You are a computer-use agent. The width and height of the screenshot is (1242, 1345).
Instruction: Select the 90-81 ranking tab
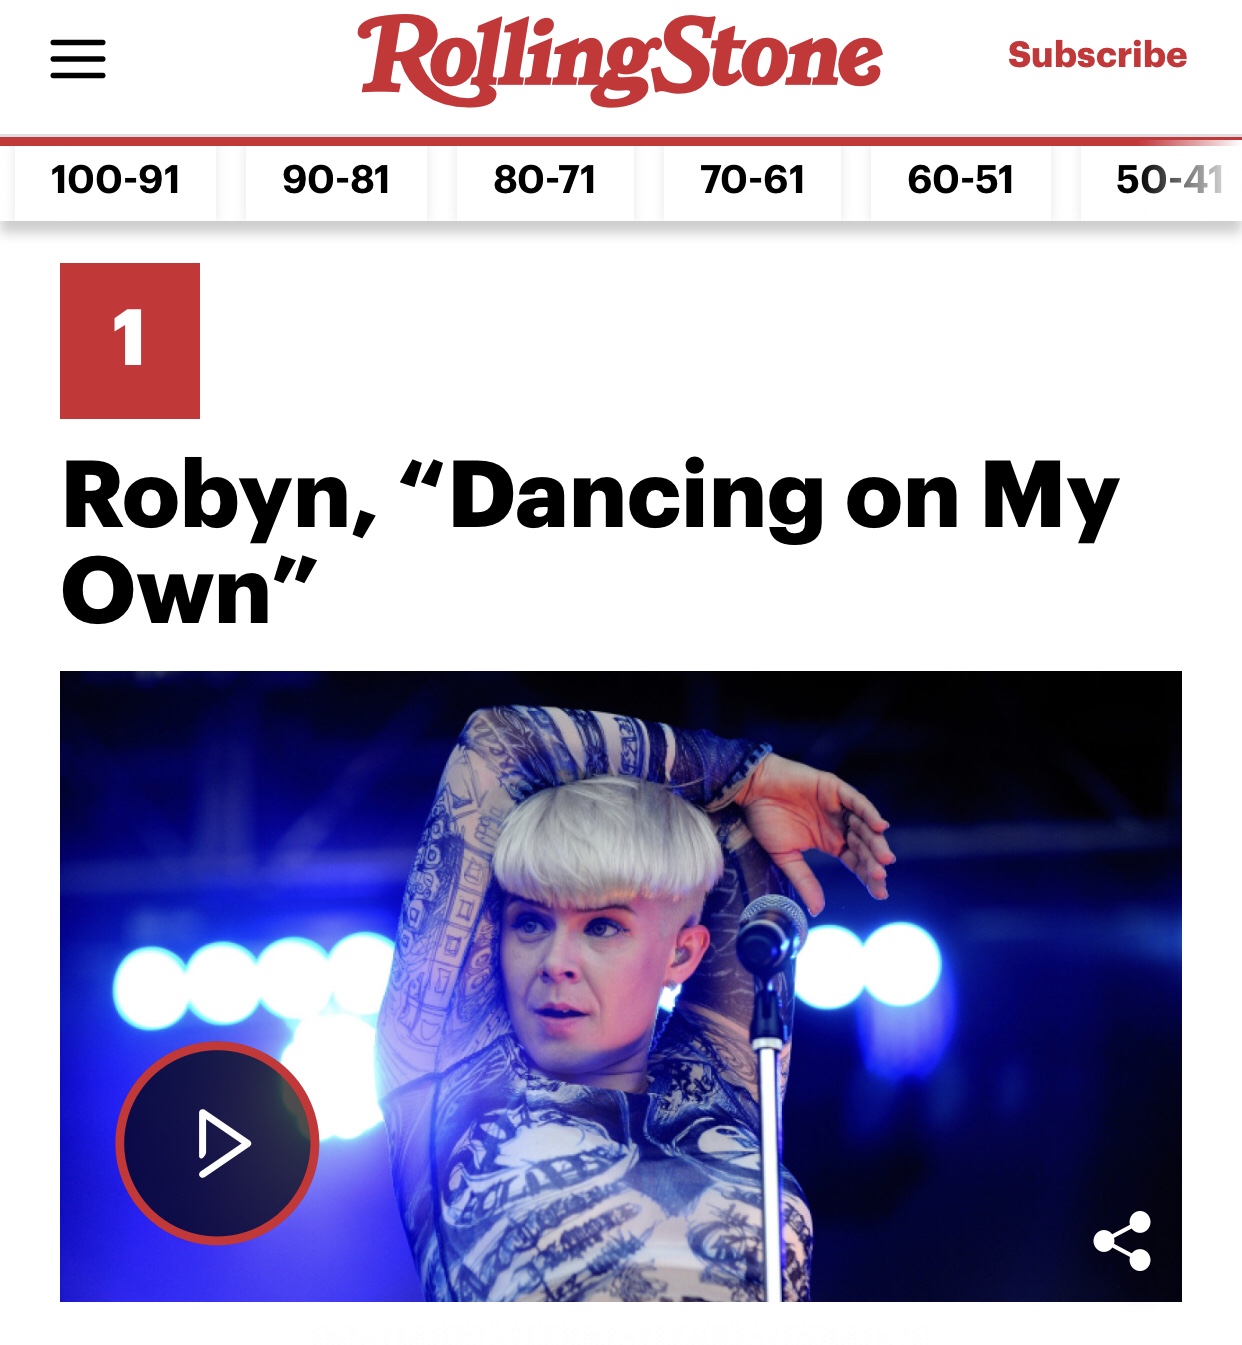tap(336, 180)
